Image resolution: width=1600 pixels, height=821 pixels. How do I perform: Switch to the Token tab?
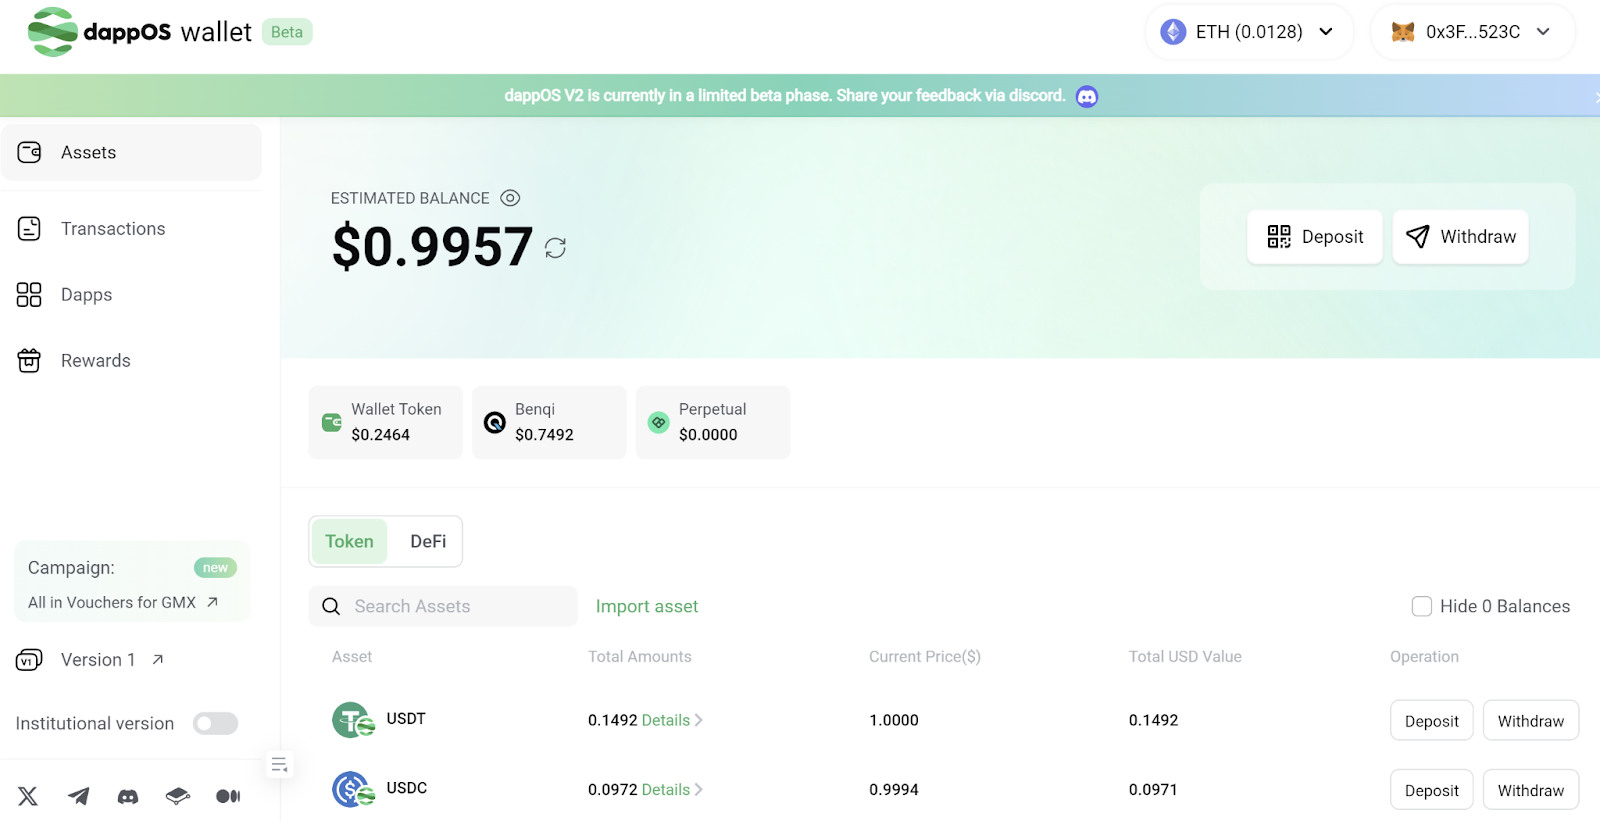pyautogui.click(x=349, y=541)
